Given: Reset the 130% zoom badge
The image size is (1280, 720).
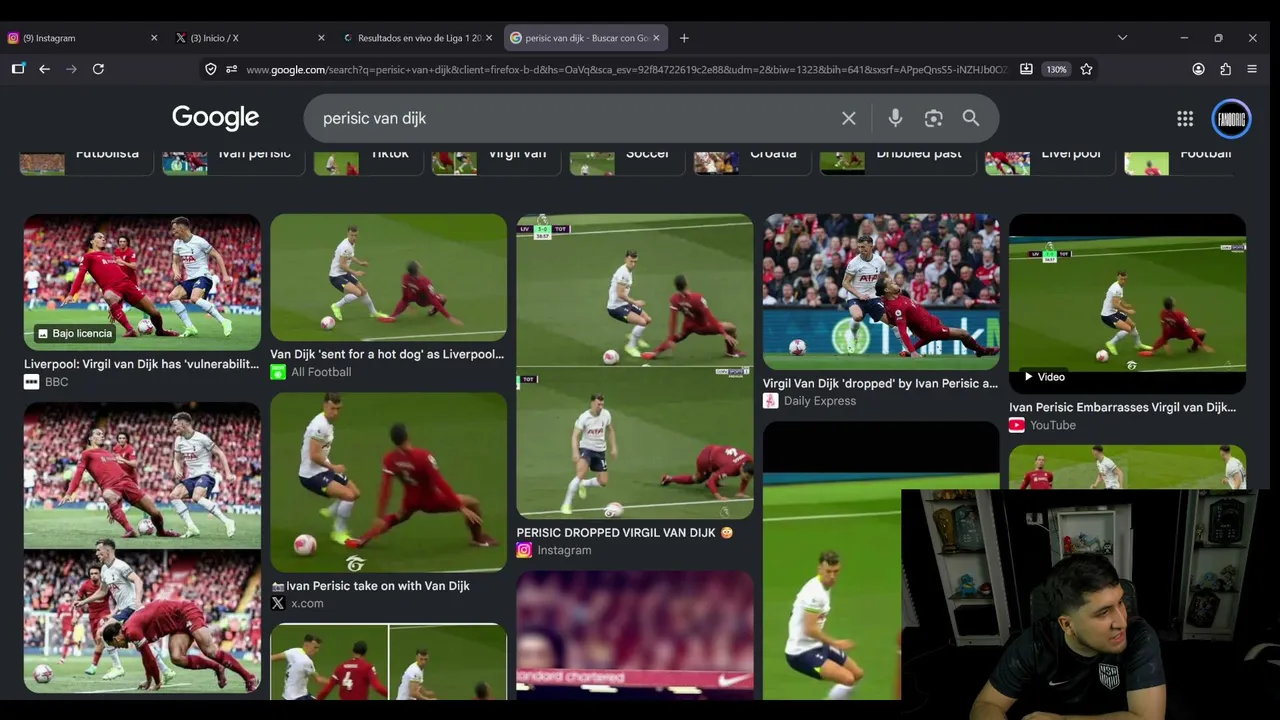Looking at the screenshot, I should tap(1056, 69).
